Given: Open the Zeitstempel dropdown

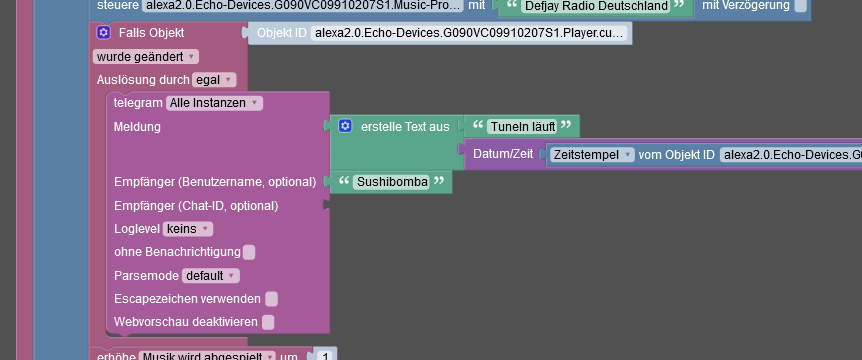Looking at the screenshot, I should click(x=592, y=154).
